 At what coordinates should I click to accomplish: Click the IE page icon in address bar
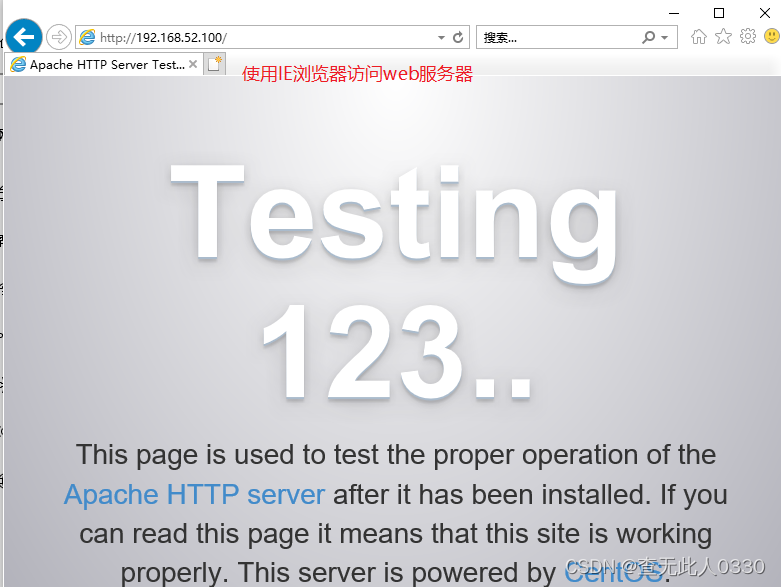87,37
